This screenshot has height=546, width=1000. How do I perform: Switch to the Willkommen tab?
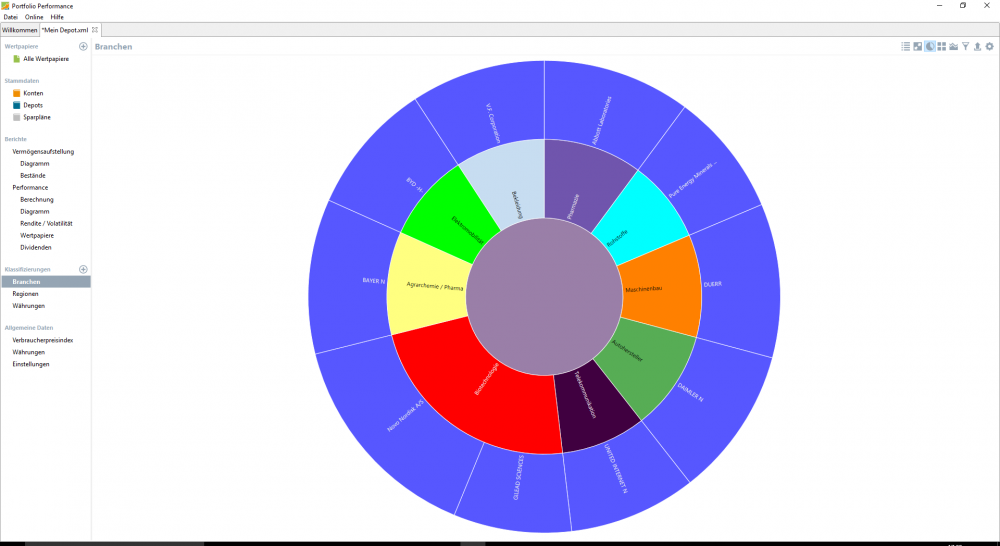coord(20,30)
